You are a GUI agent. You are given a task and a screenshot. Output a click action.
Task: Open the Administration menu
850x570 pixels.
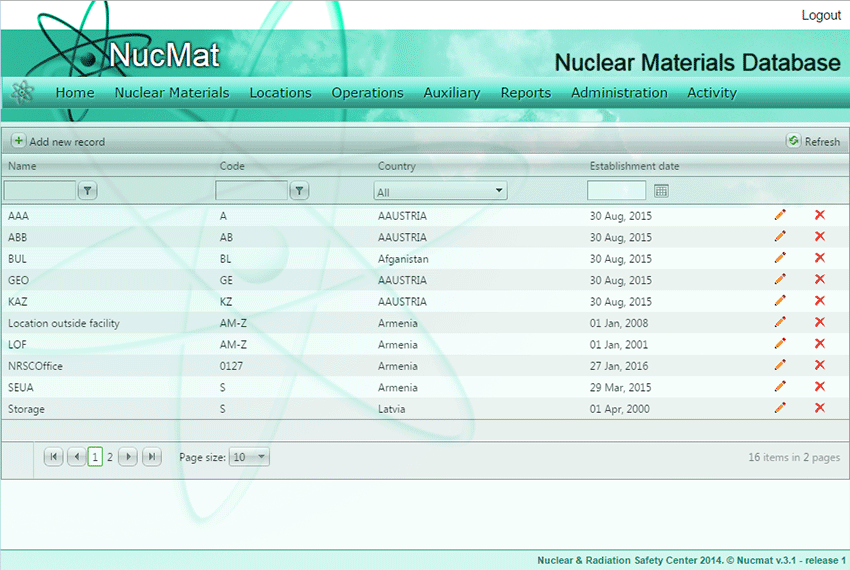(x=619, y=93)
